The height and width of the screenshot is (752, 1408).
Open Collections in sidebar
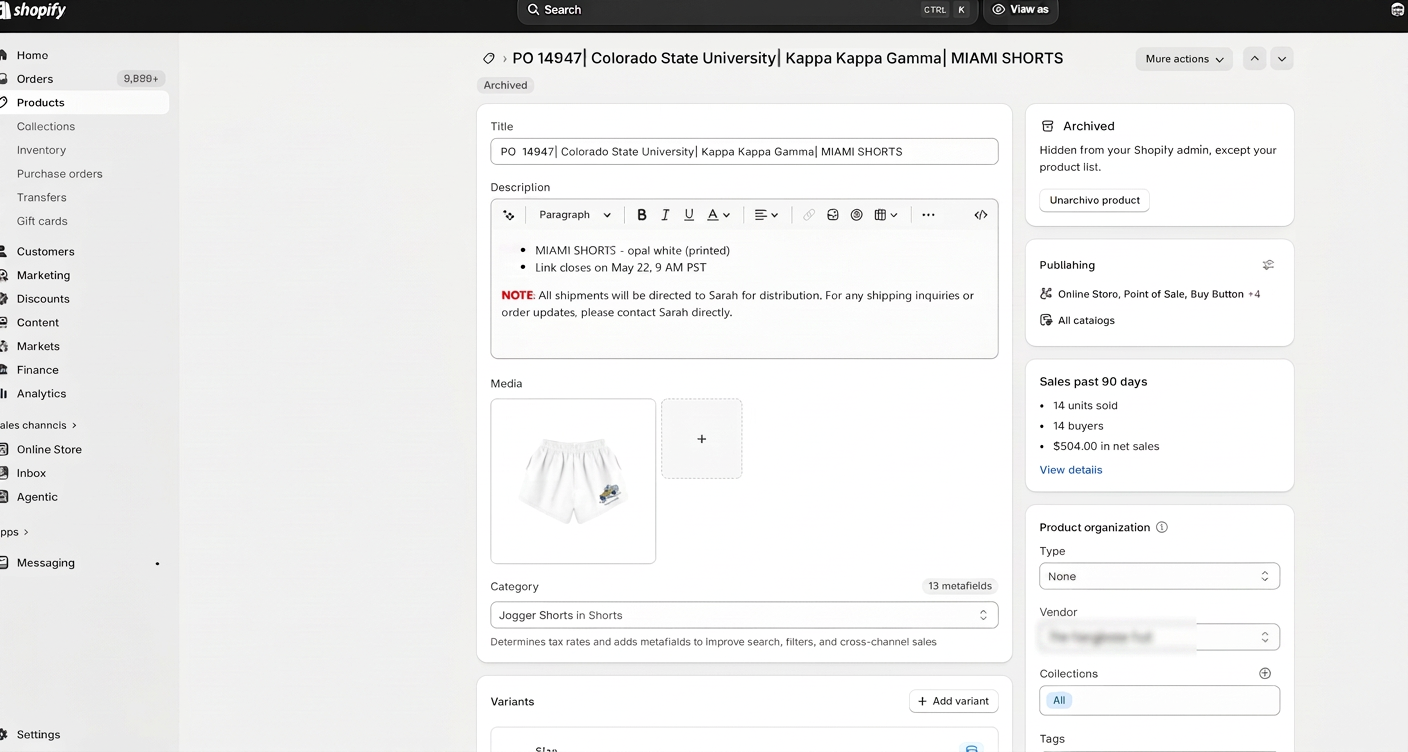[46, 127]
